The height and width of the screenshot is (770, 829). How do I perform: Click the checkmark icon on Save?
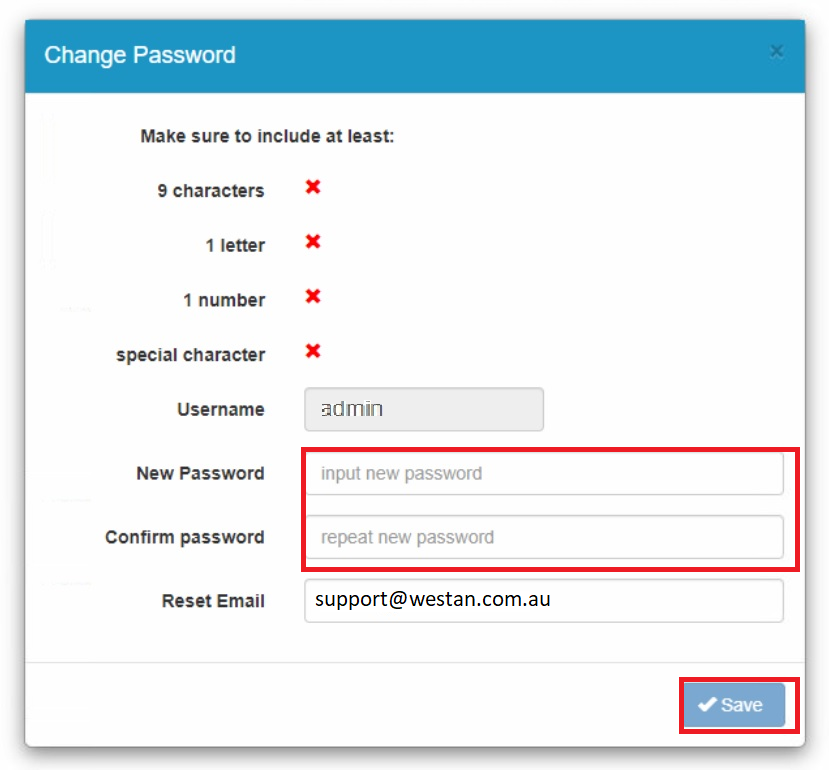click(707, 705)
